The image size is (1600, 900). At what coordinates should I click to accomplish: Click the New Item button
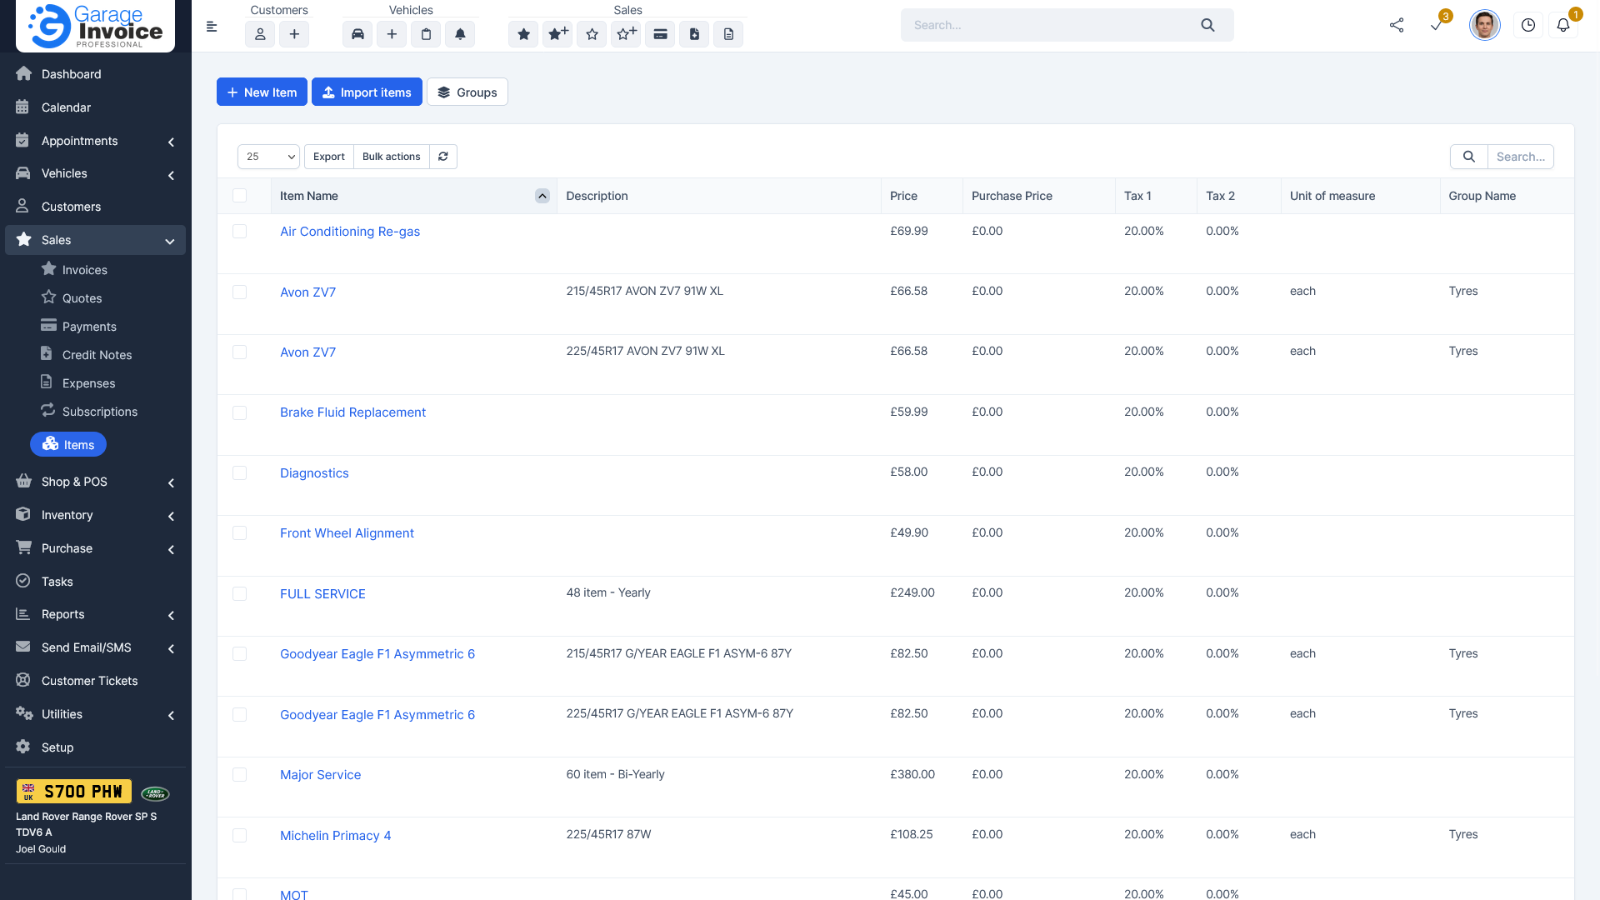click(x=262, y=92)
